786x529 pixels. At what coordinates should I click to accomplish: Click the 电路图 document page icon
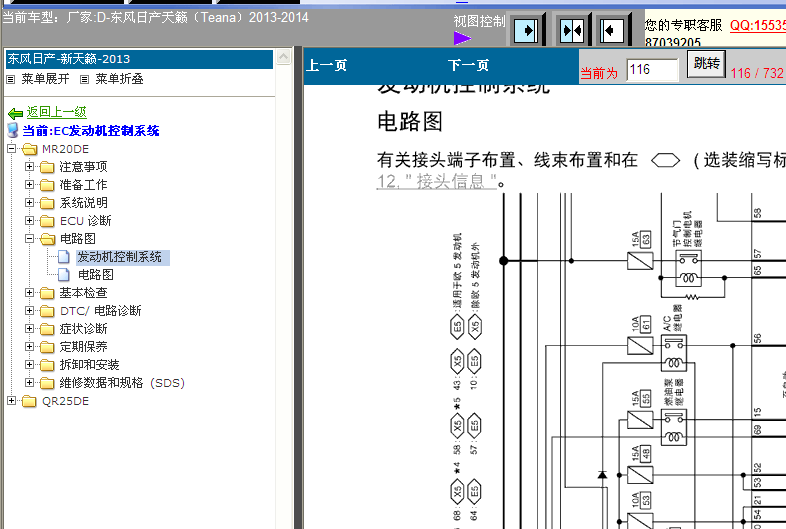pos(64,275)
